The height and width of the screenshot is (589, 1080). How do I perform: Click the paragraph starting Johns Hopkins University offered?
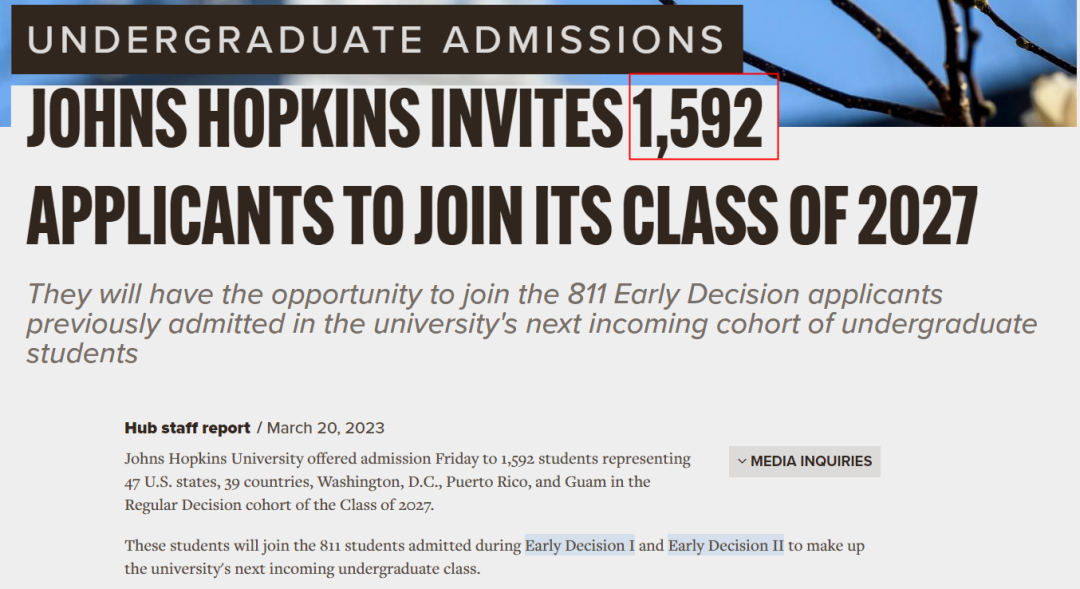point(408,482)
